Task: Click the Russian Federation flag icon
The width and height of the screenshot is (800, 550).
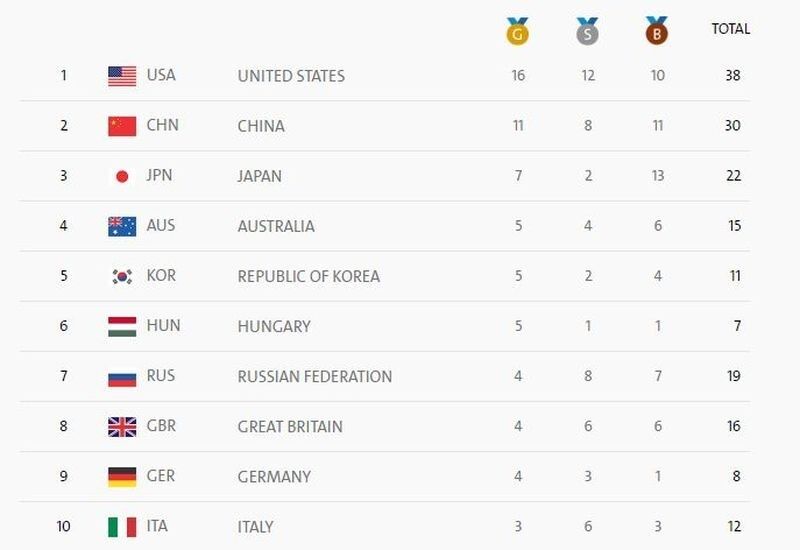Action: coord(122,377)
